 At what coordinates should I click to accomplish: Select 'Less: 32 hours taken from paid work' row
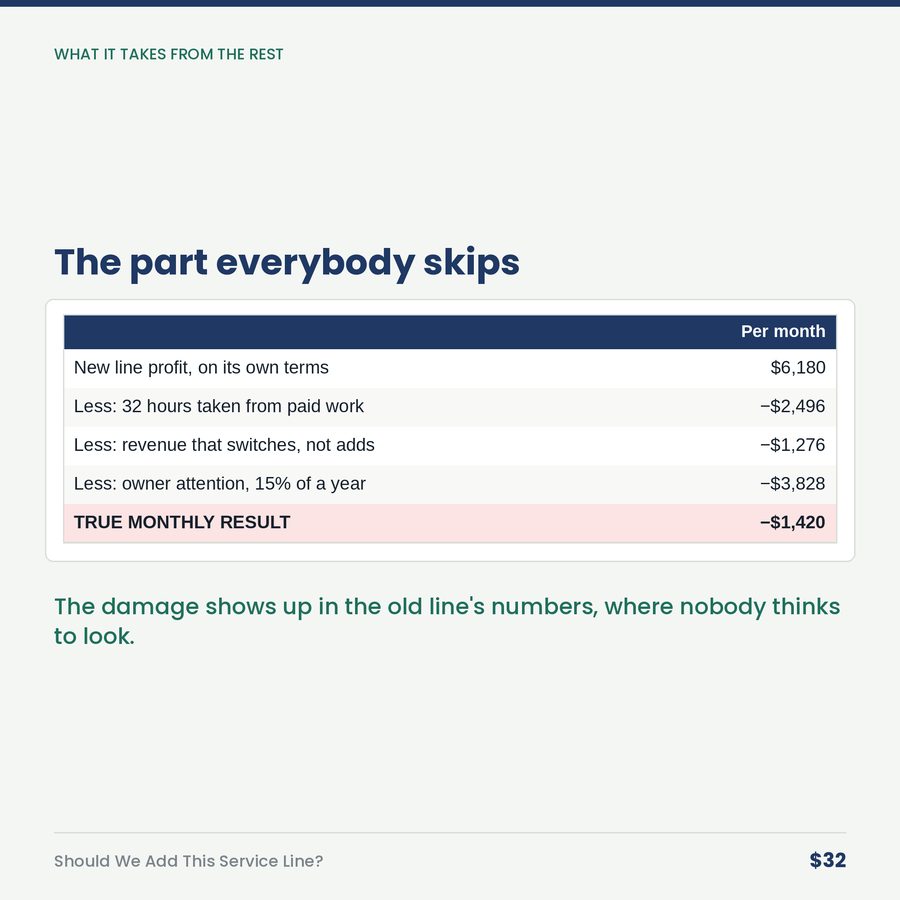pos(450,406)
